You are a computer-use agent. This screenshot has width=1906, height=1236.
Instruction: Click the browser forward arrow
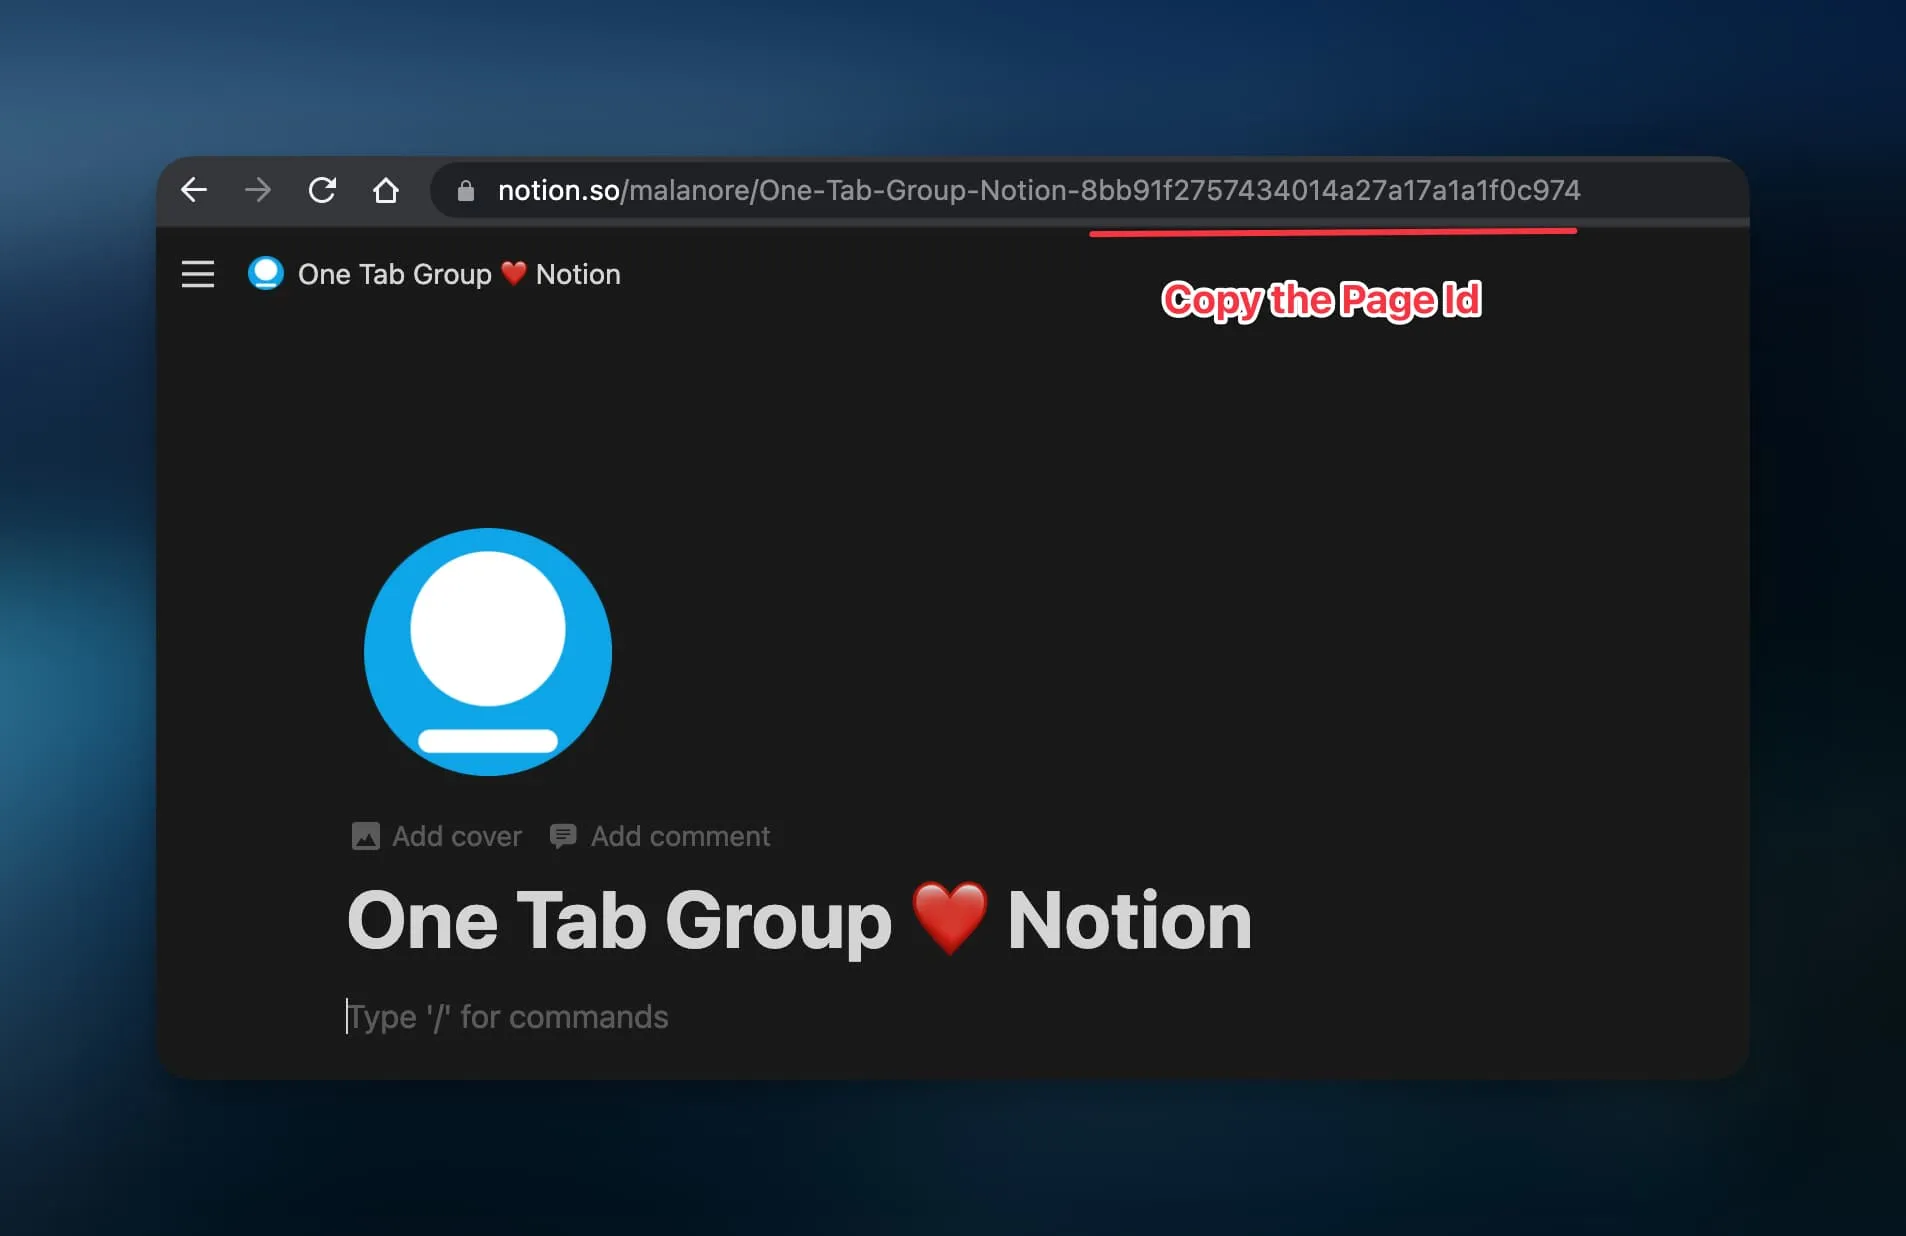pyautogui.click(x=259, y=190)
